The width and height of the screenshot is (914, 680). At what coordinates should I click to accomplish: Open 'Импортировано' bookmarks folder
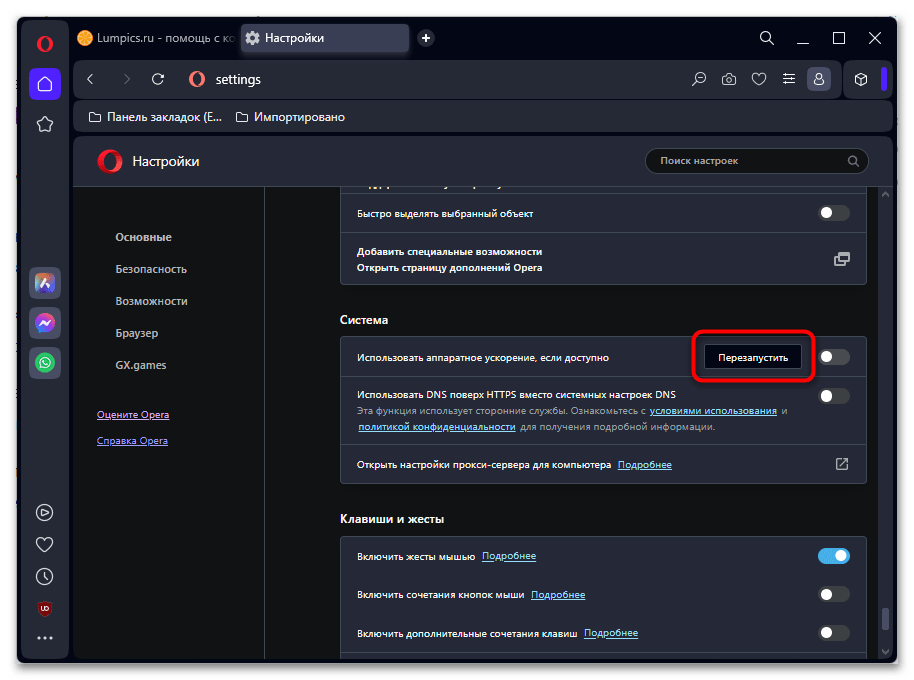pos(290,117)
